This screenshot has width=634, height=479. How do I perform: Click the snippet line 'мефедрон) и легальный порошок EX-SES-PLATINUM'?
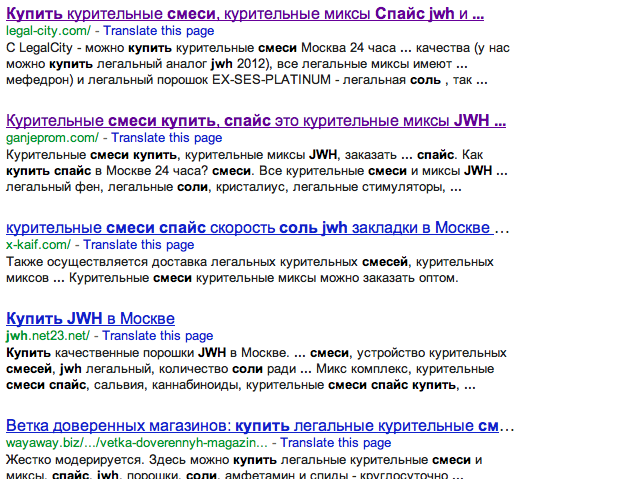(247, 80)
